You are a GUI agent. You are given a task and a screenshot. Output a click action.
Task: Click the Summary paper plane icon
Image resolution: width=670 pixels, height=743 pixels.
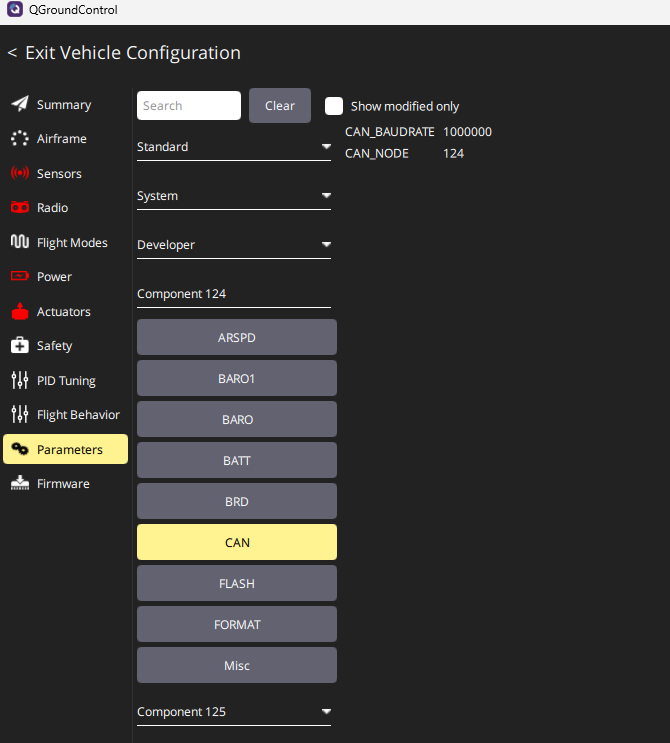tap(20, 104)
